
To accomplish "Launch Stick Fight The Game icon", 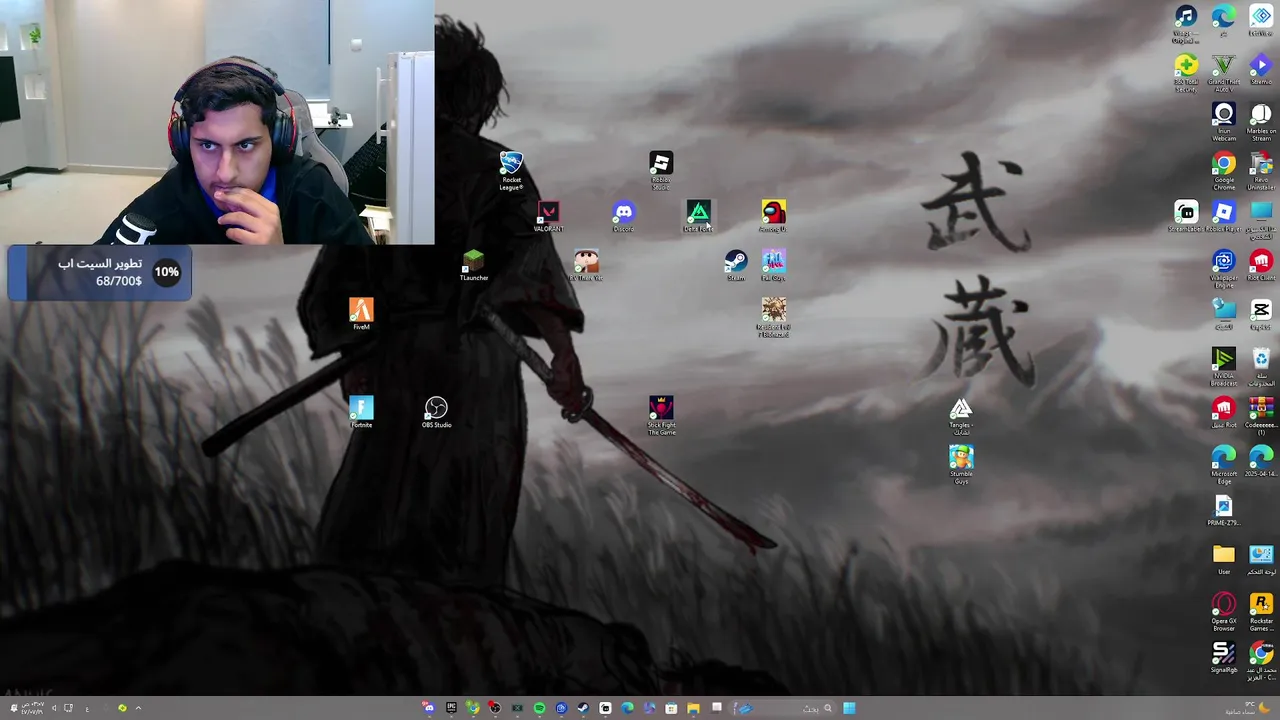I will pos(661,415).
